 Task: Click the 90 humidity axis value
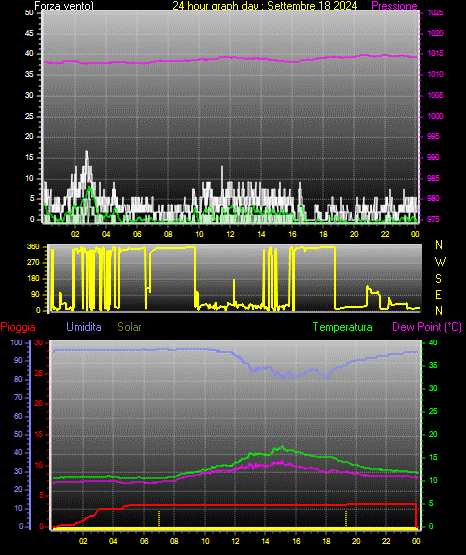(18, 360)
